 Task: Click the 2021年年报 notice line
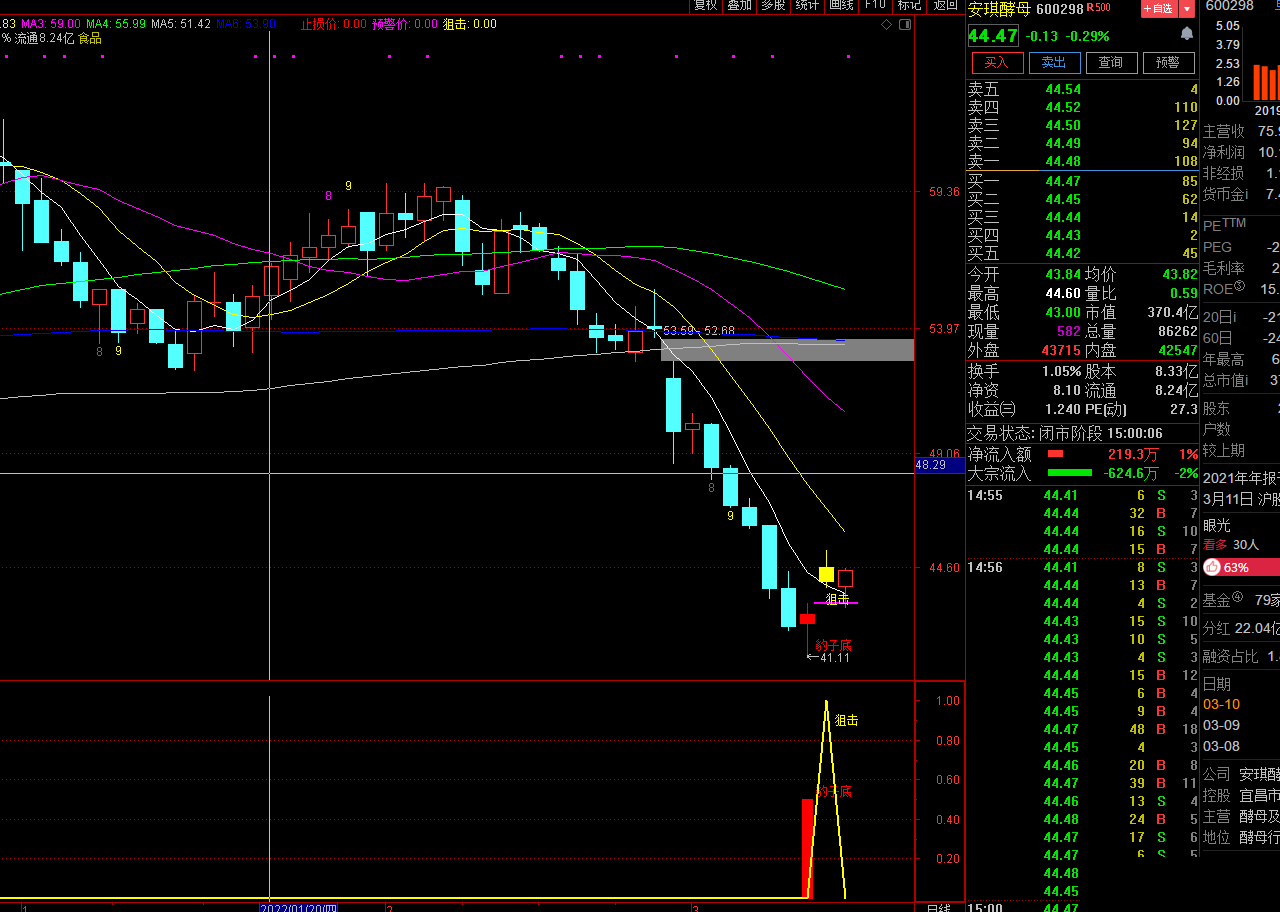pos(1241,477)
